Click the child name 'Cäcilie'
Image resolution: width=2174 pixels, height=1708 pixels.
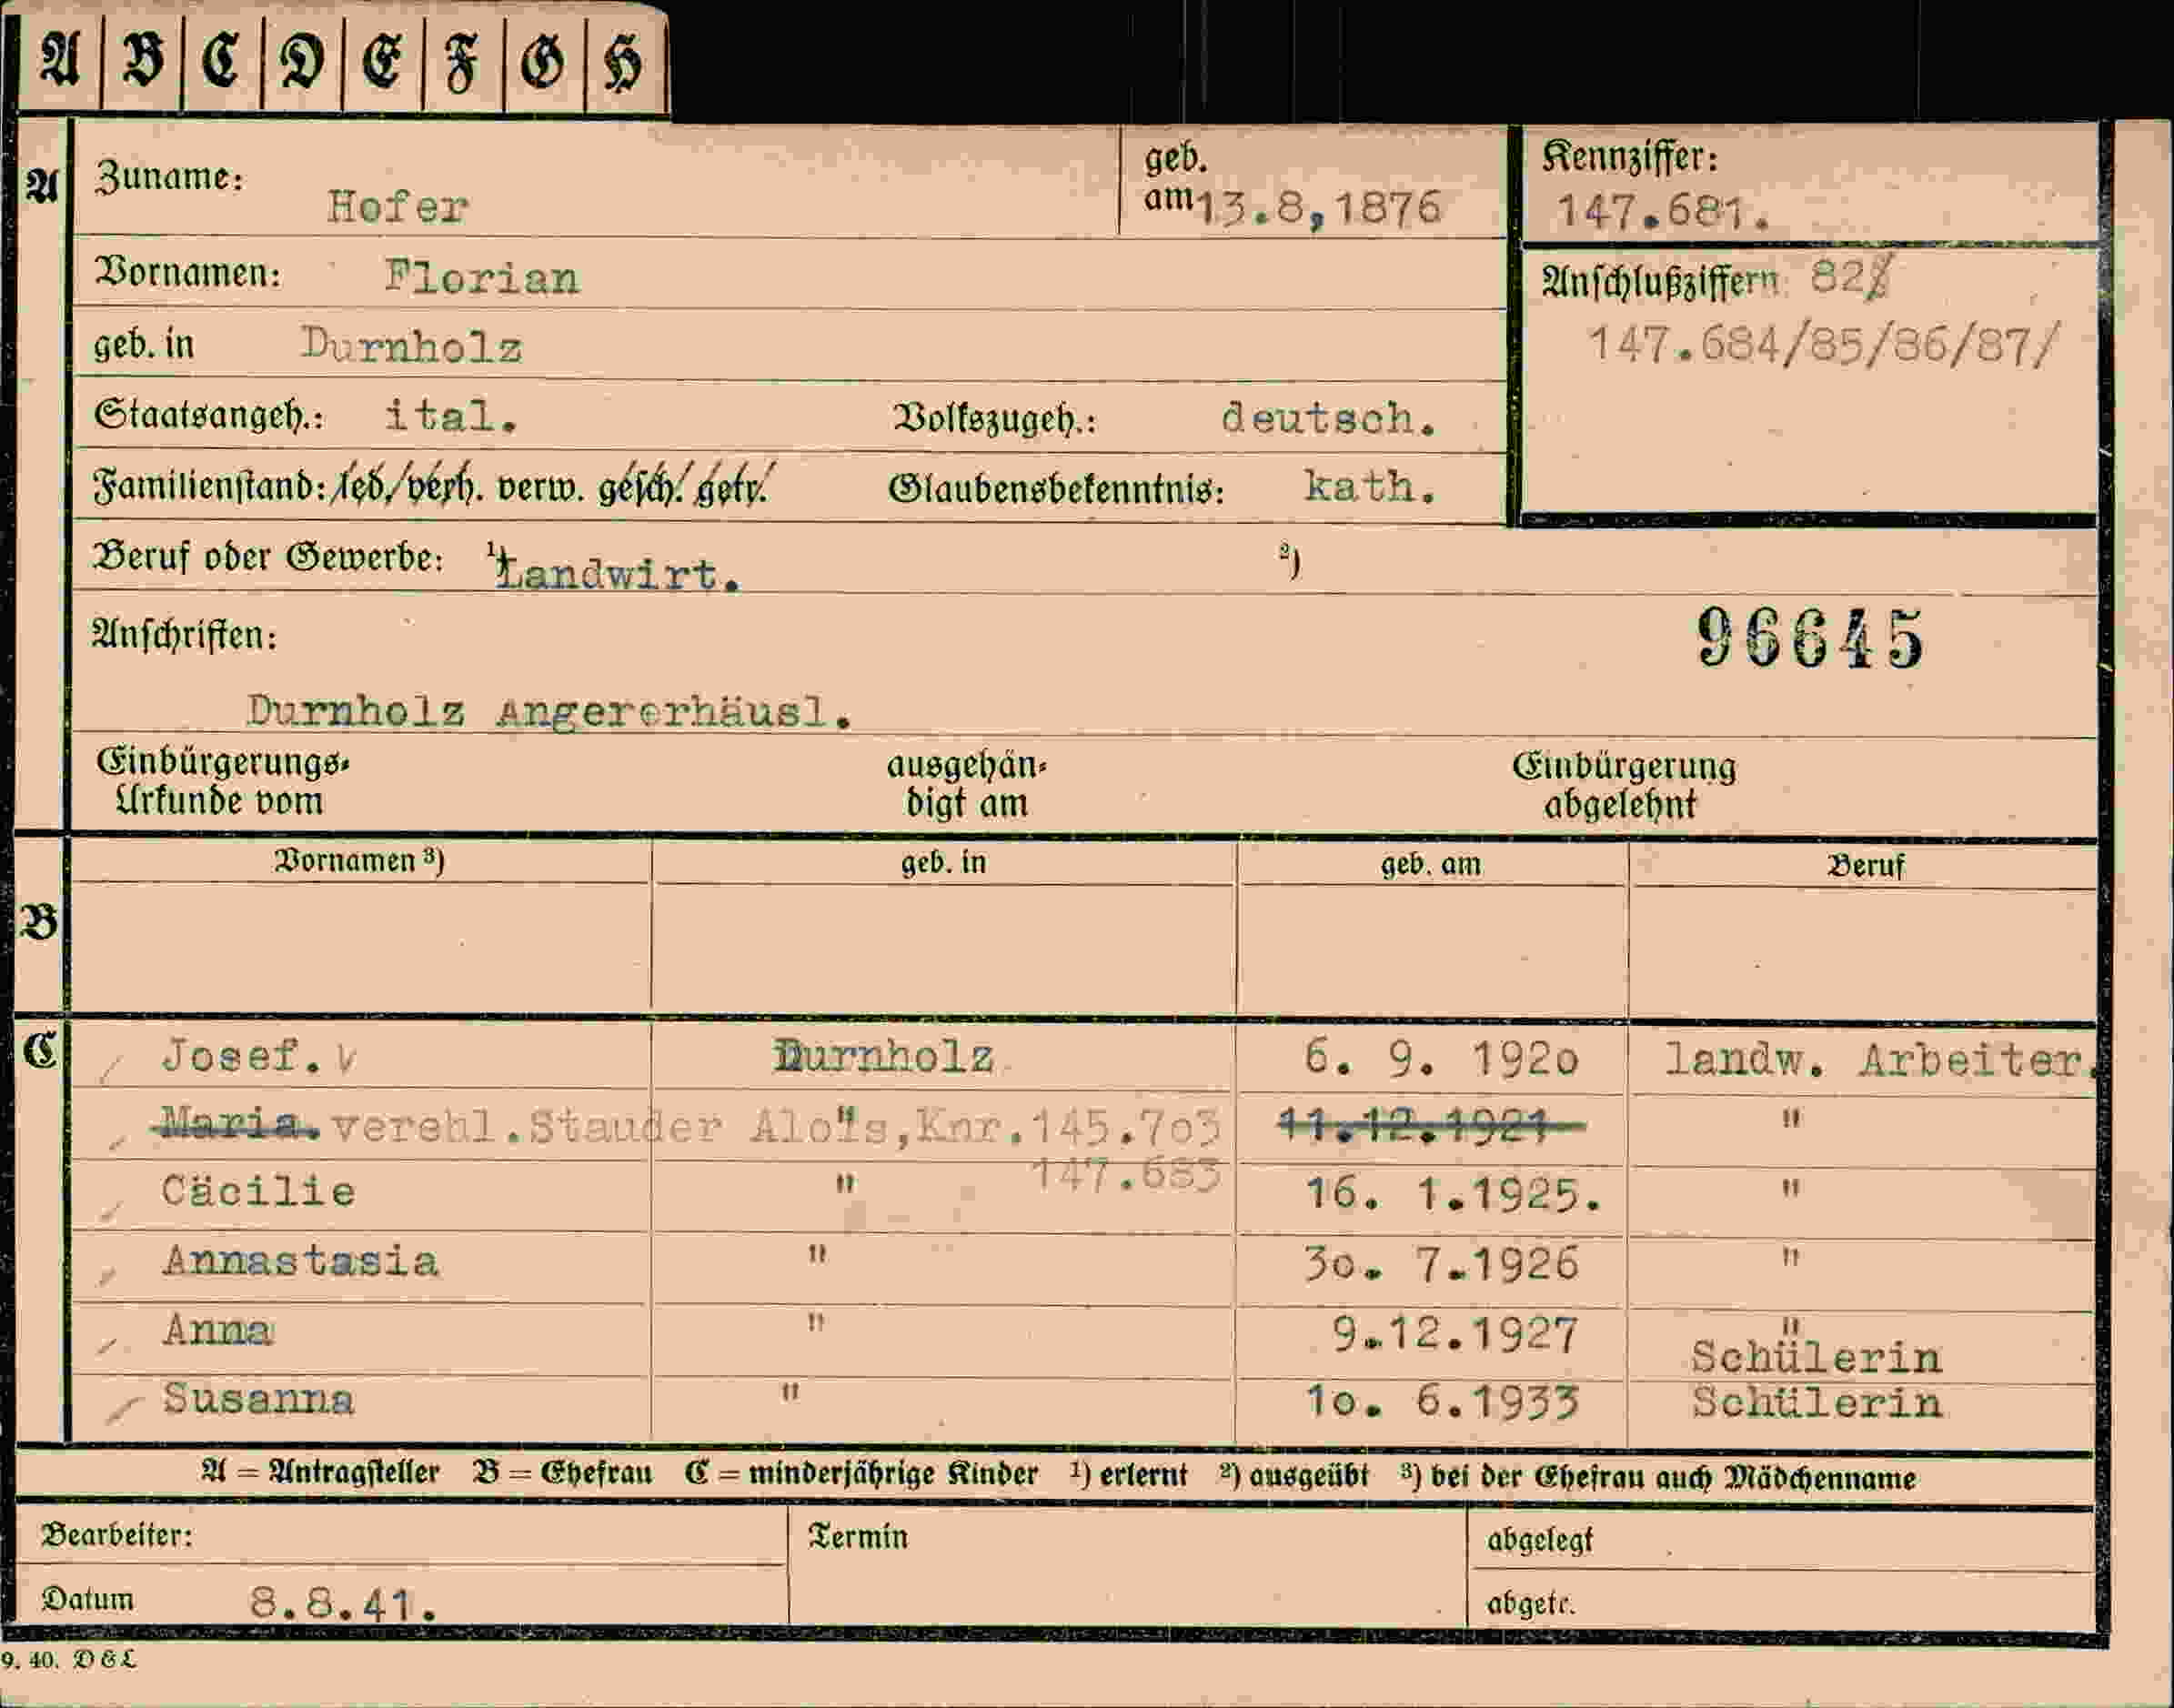coord(258,1192)
